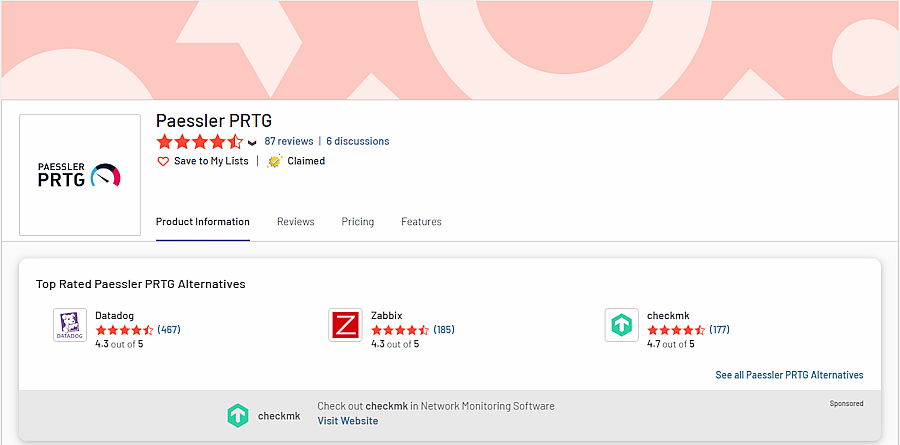Click Datadog's 4.3 out of 5 text
The image size is (900, 445).
point(119,344)
